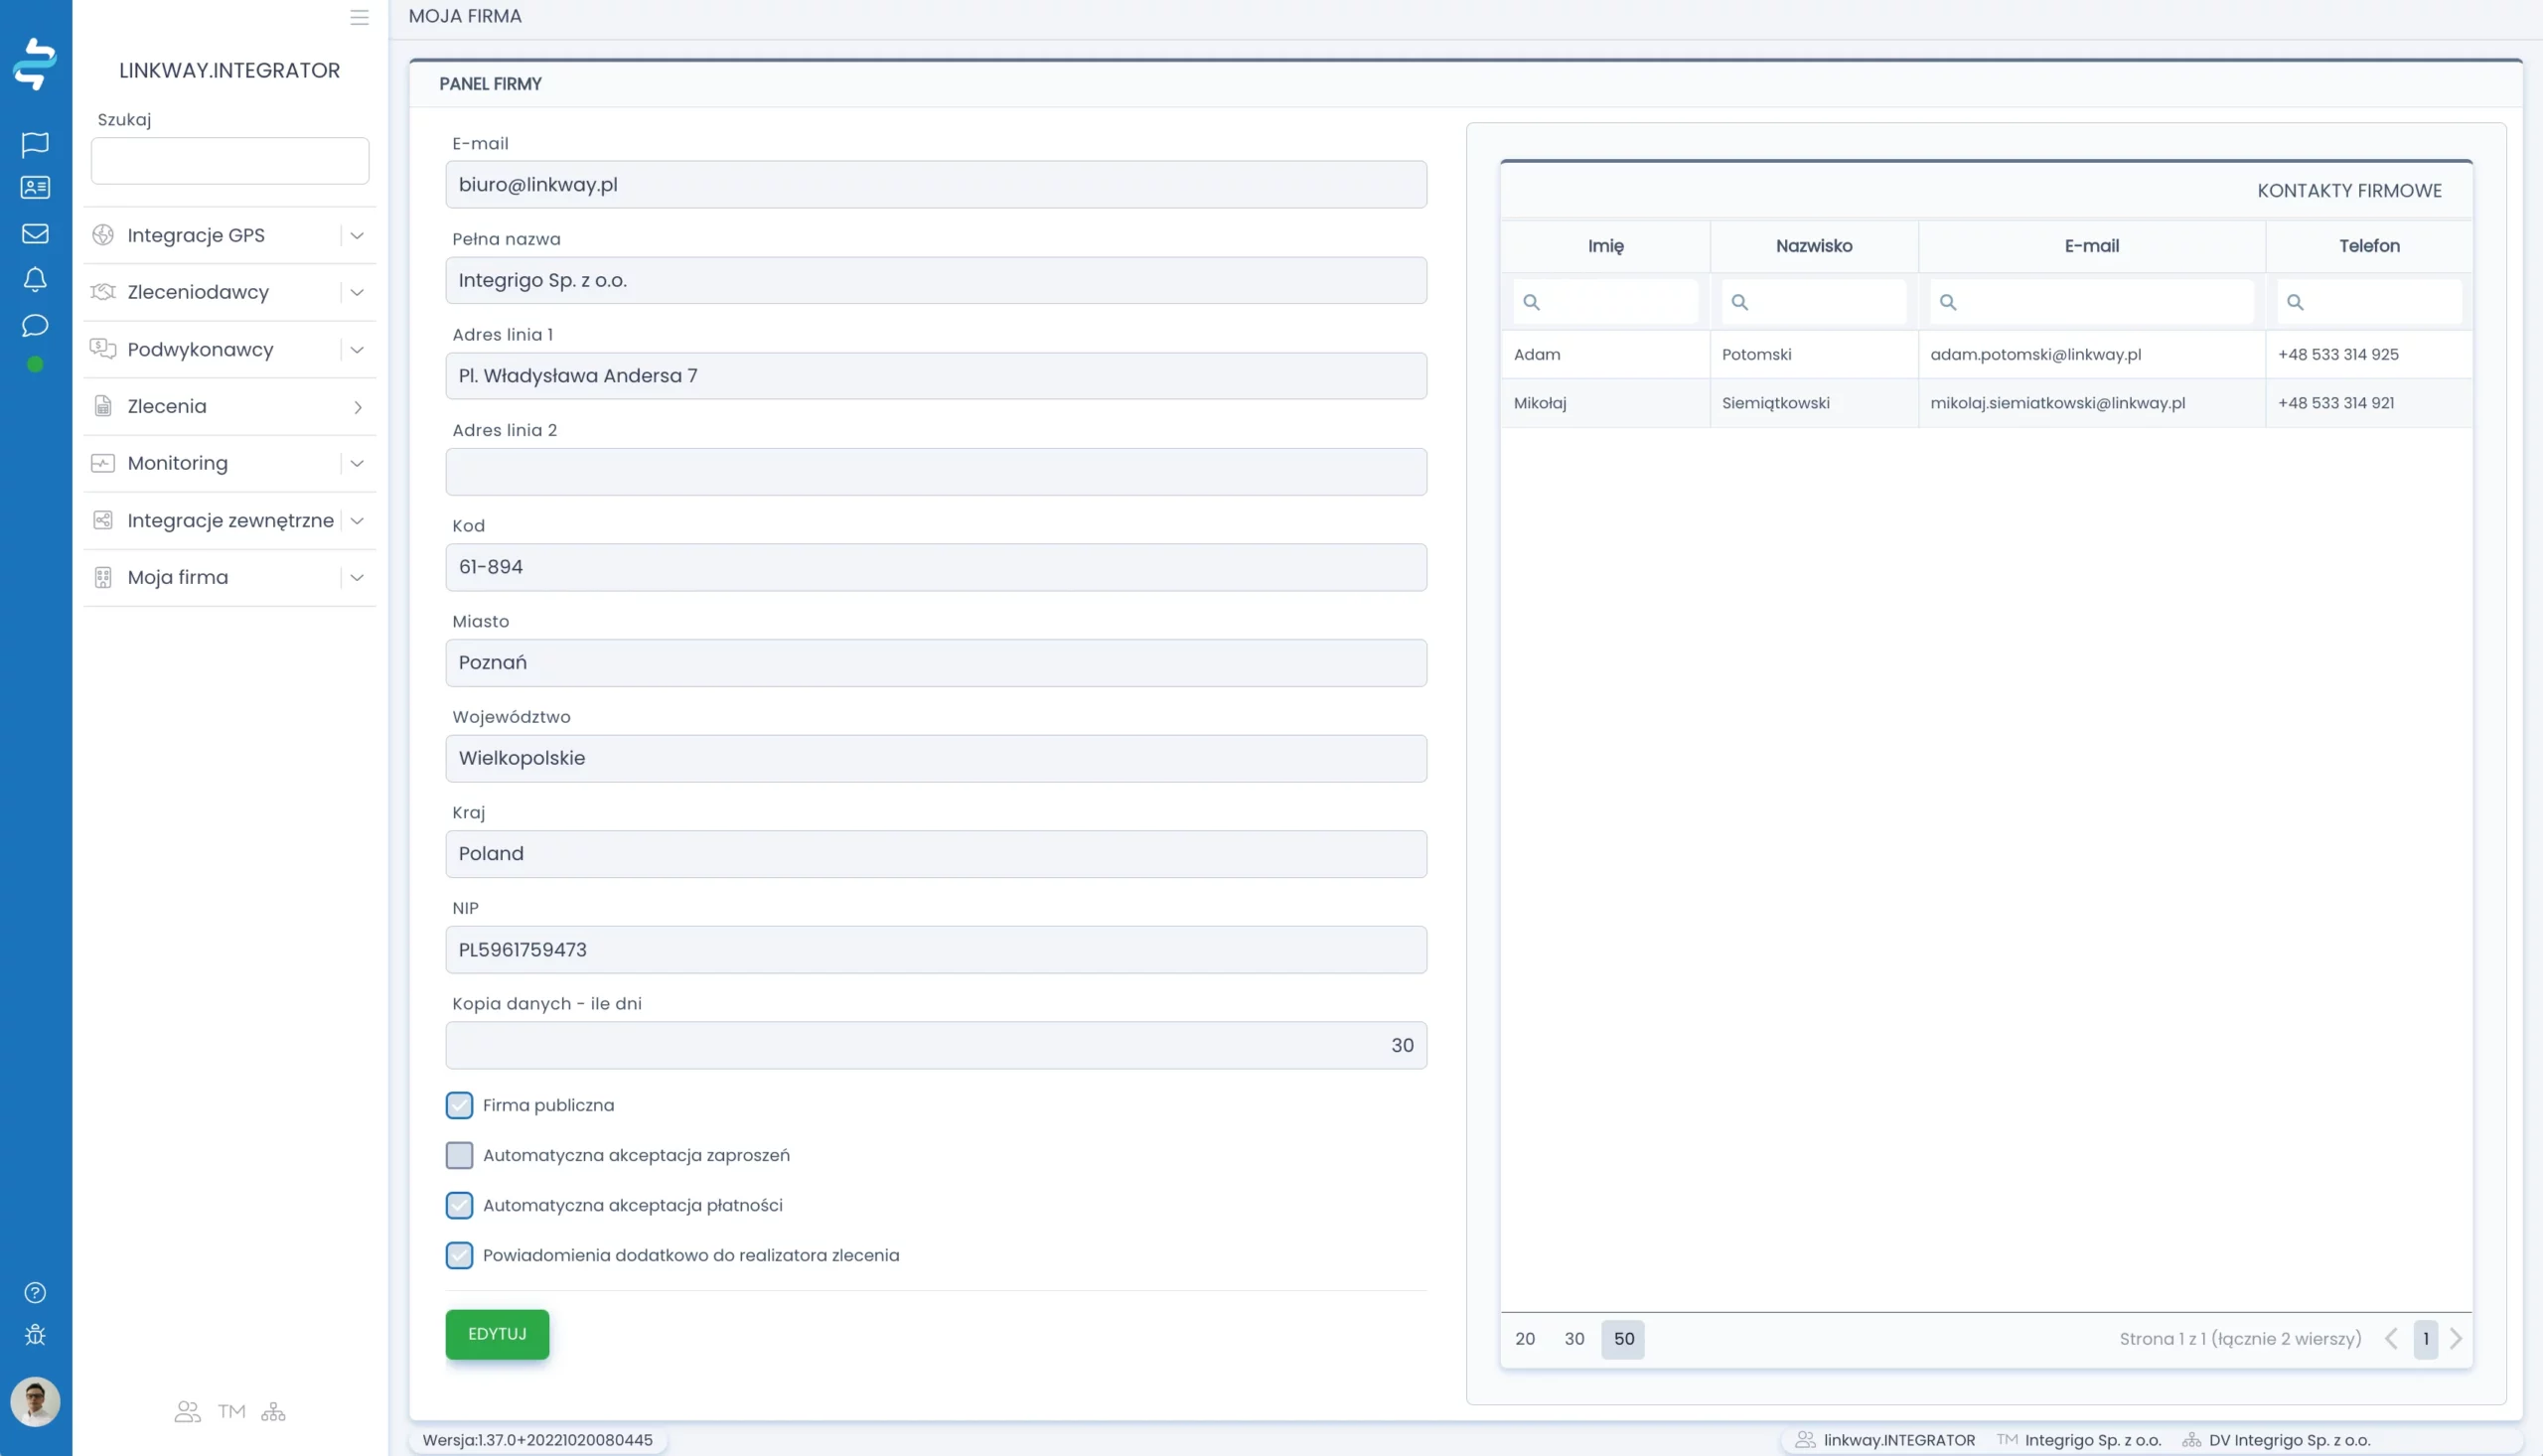Click the NIP field PL5961759473
This screenshot has height=1456, width=2543.
click(936, 950)
